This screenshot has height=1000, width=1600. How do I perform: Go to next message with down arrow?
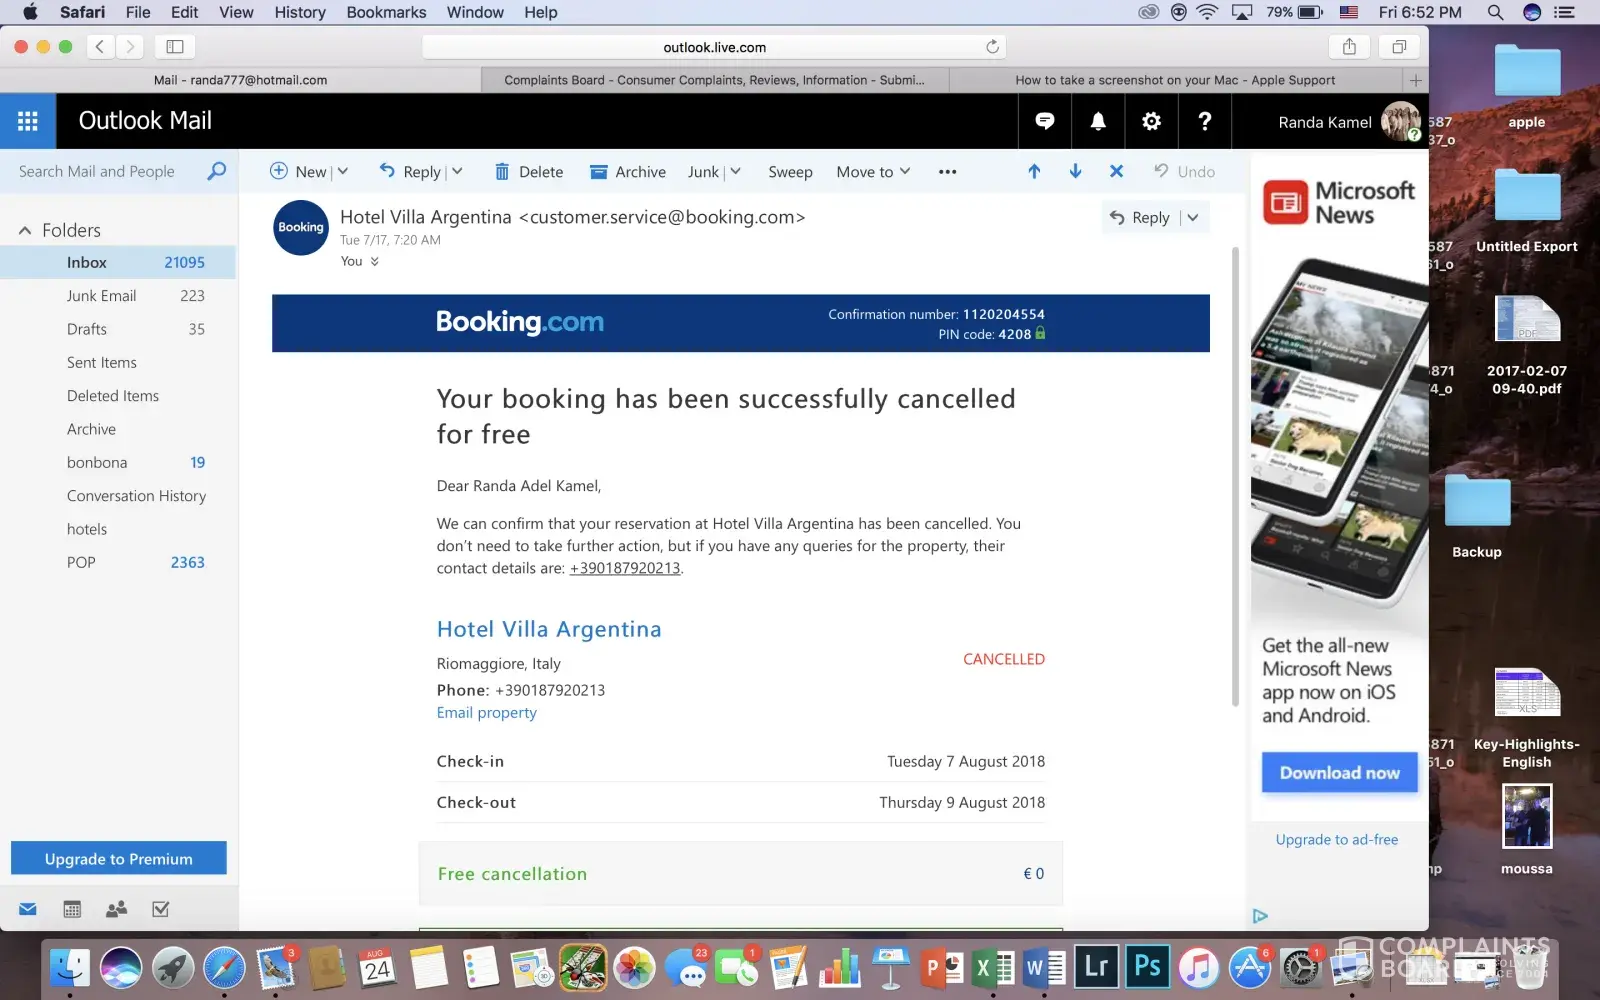1075,171
